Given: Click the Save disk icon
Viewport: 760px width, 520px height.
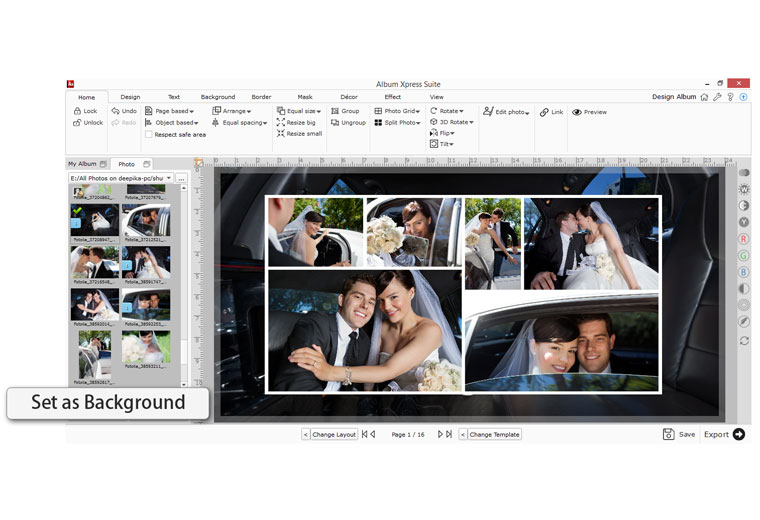Looking at the screenshot, I should pos(668,434).
